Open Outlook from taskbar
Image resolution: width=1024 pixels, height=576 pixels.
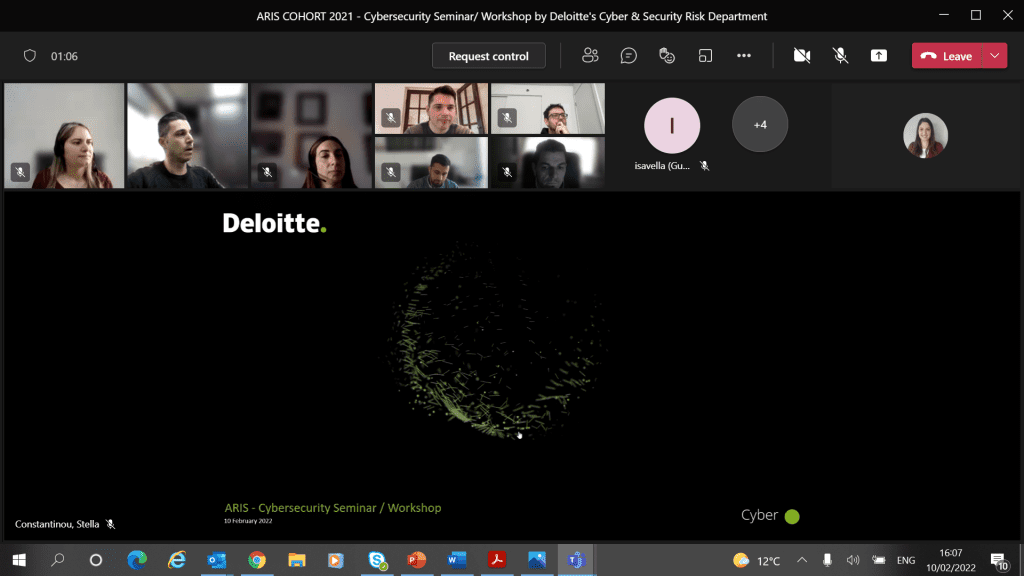pos(217,560)
